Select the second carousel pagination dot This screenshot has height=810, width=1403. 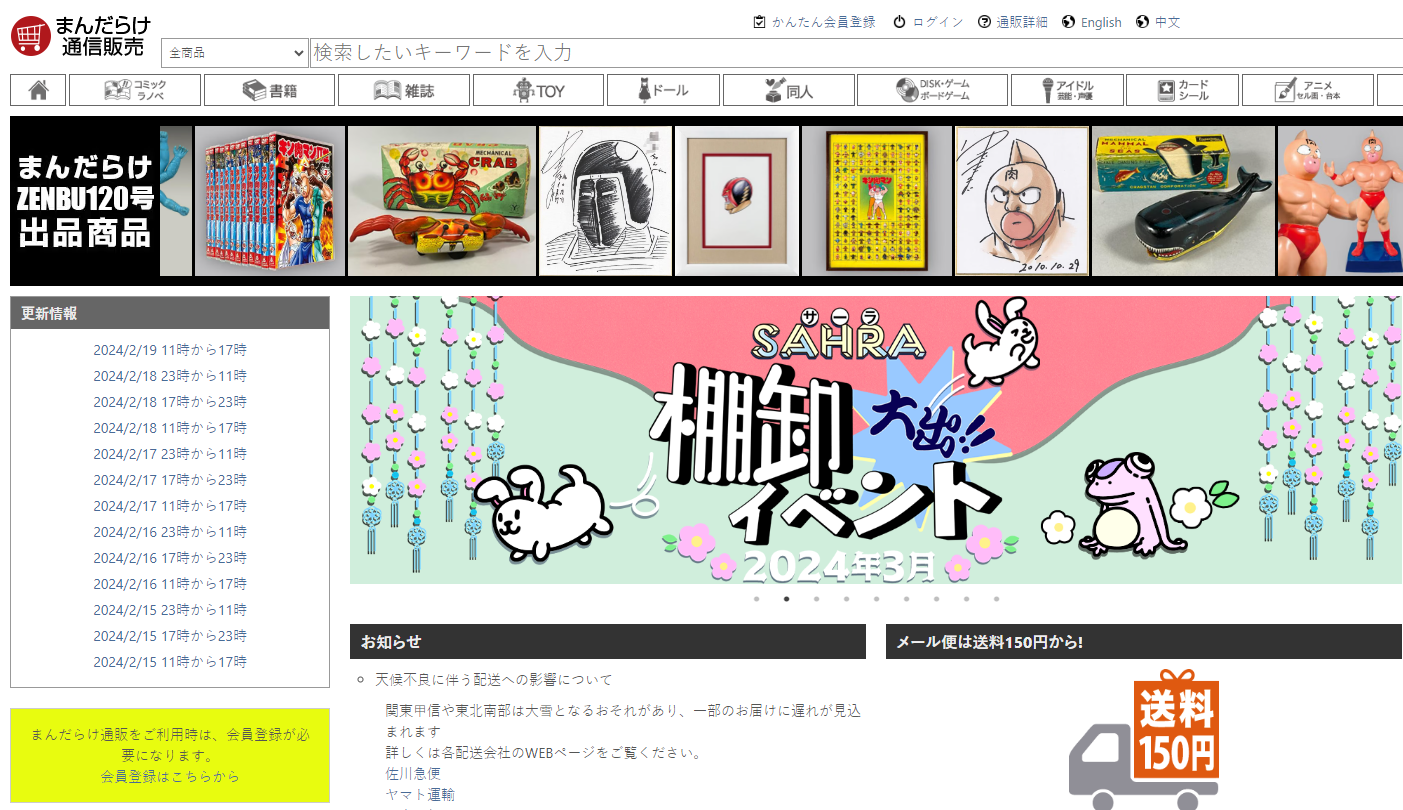787,599
